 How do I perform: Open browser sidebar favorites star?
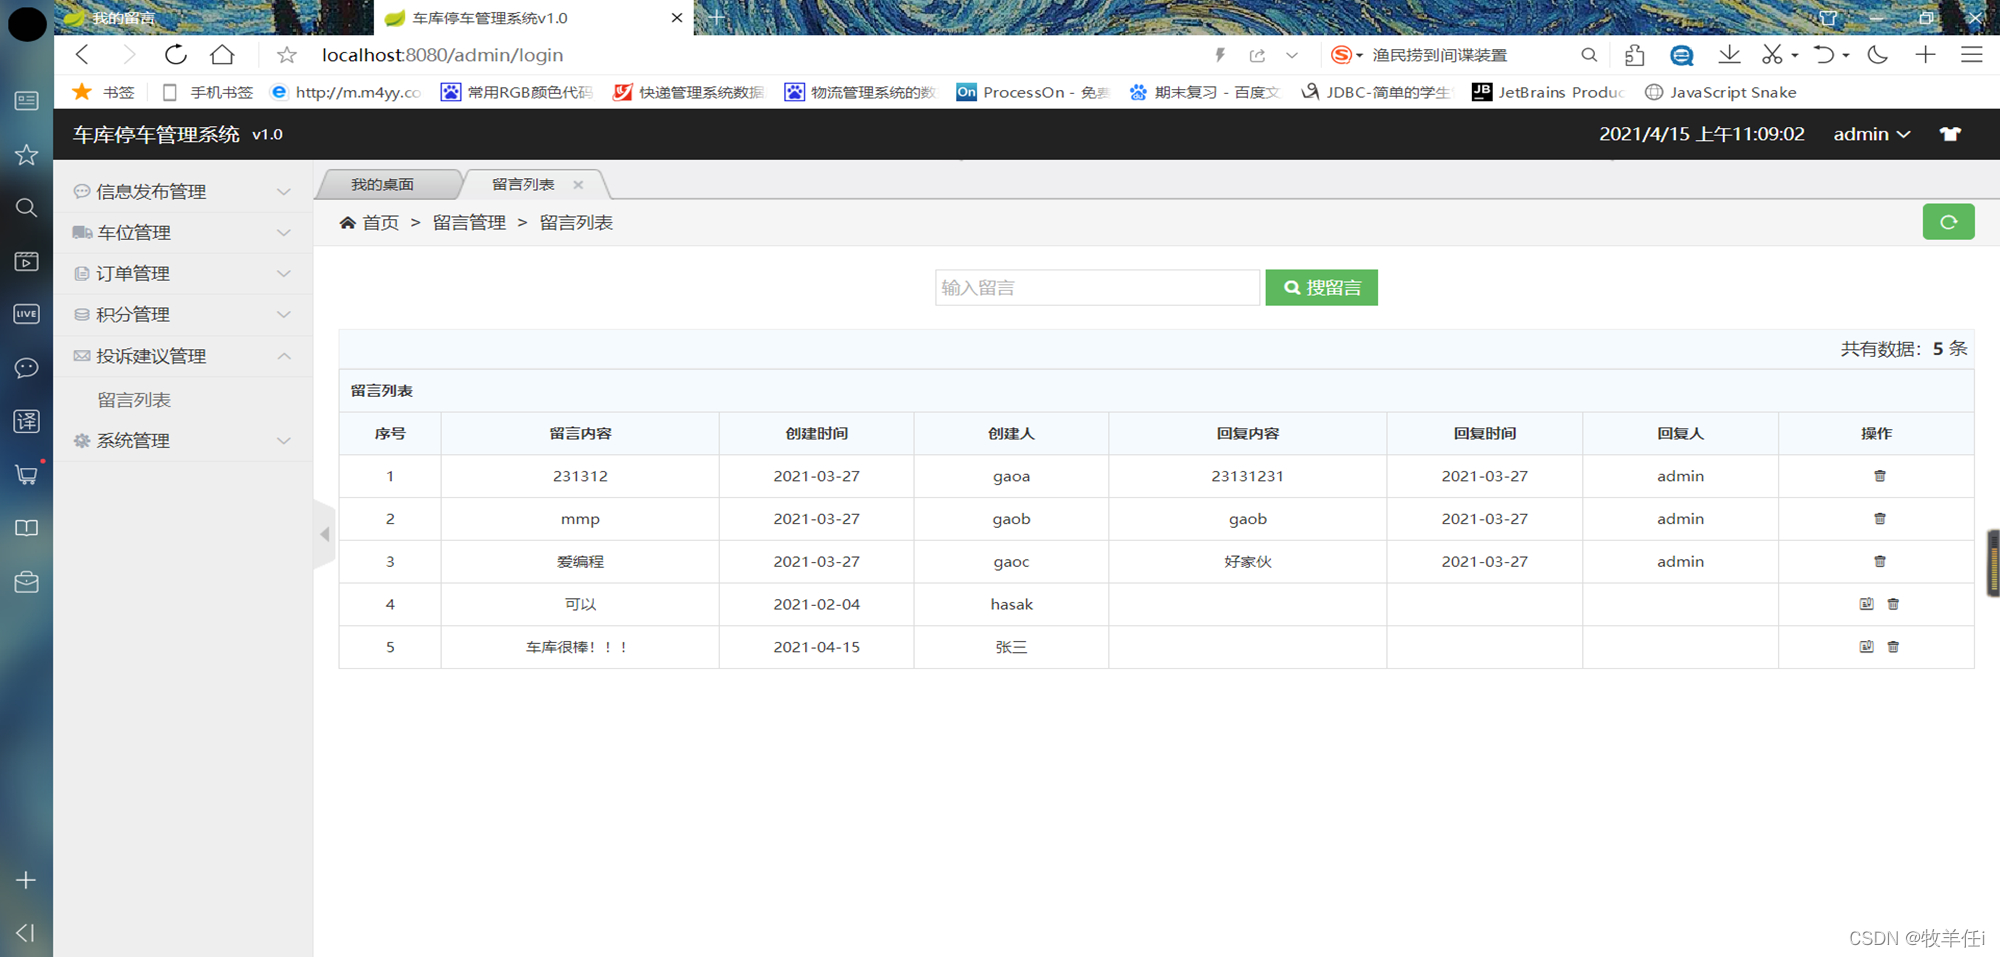27,154
